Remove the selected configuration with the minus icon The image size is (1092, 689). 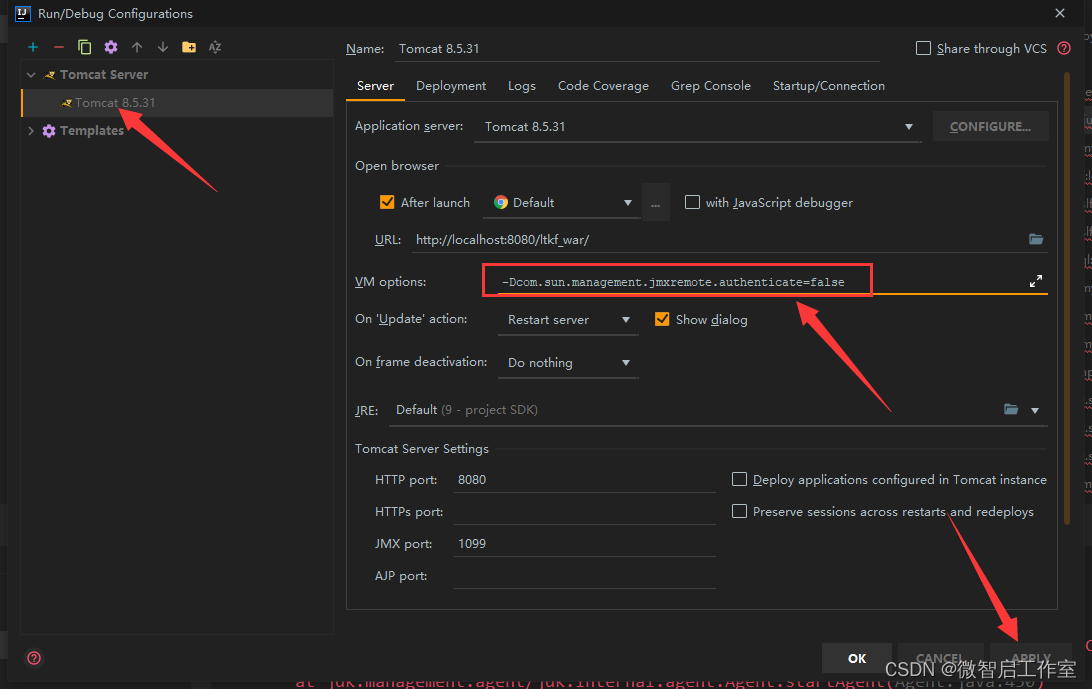click(x=58, y=47)
